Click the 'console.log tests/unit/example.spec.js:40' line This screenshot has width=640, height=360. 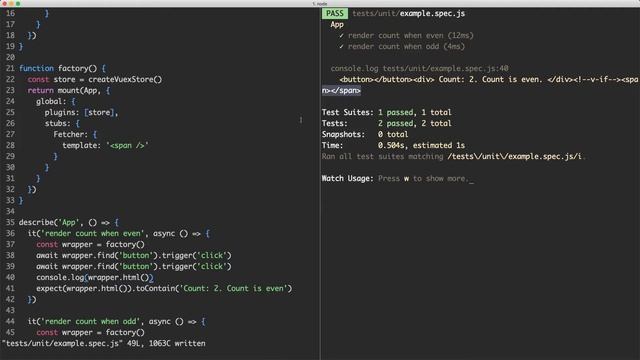[x=420, y=69]
